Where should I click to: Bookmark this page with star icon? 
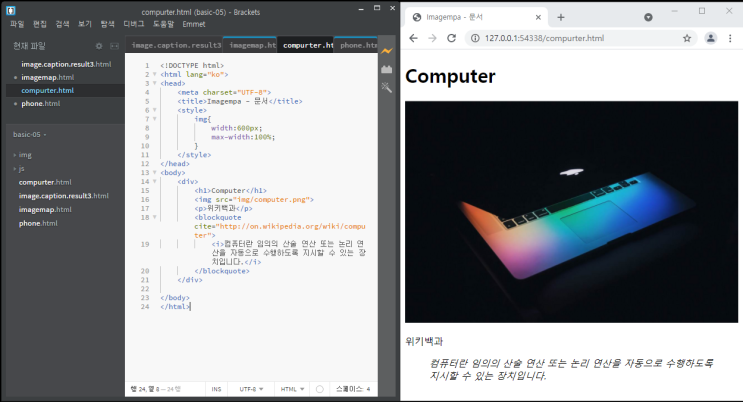tap(687, 38)
